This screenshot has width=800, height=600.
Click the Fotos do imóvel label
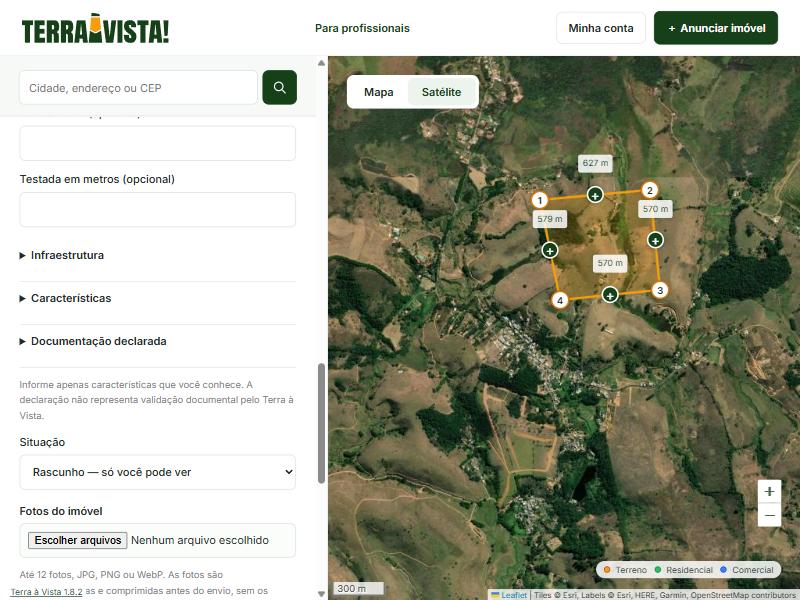tap(61, 511)
